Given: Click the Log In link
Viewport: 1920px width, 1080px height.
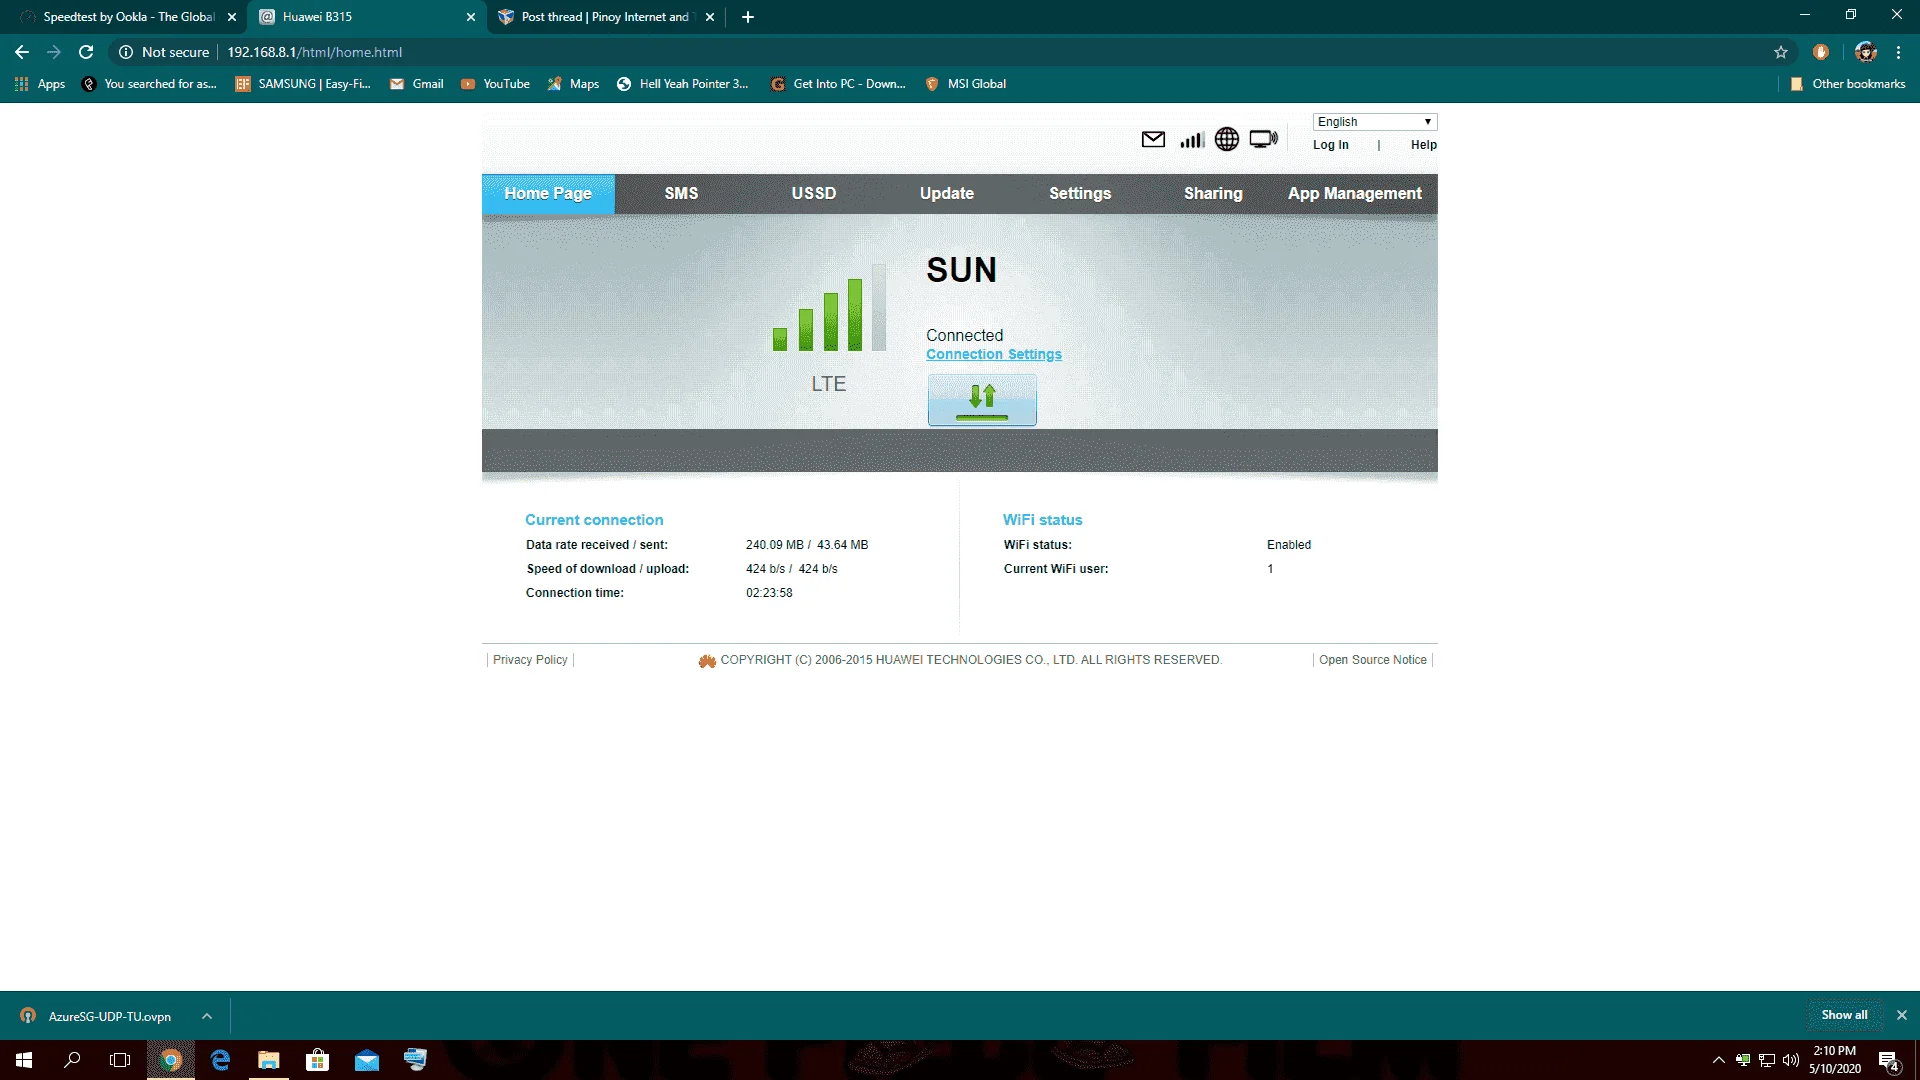Looking at the screenshot, I should click(1331, 145).
